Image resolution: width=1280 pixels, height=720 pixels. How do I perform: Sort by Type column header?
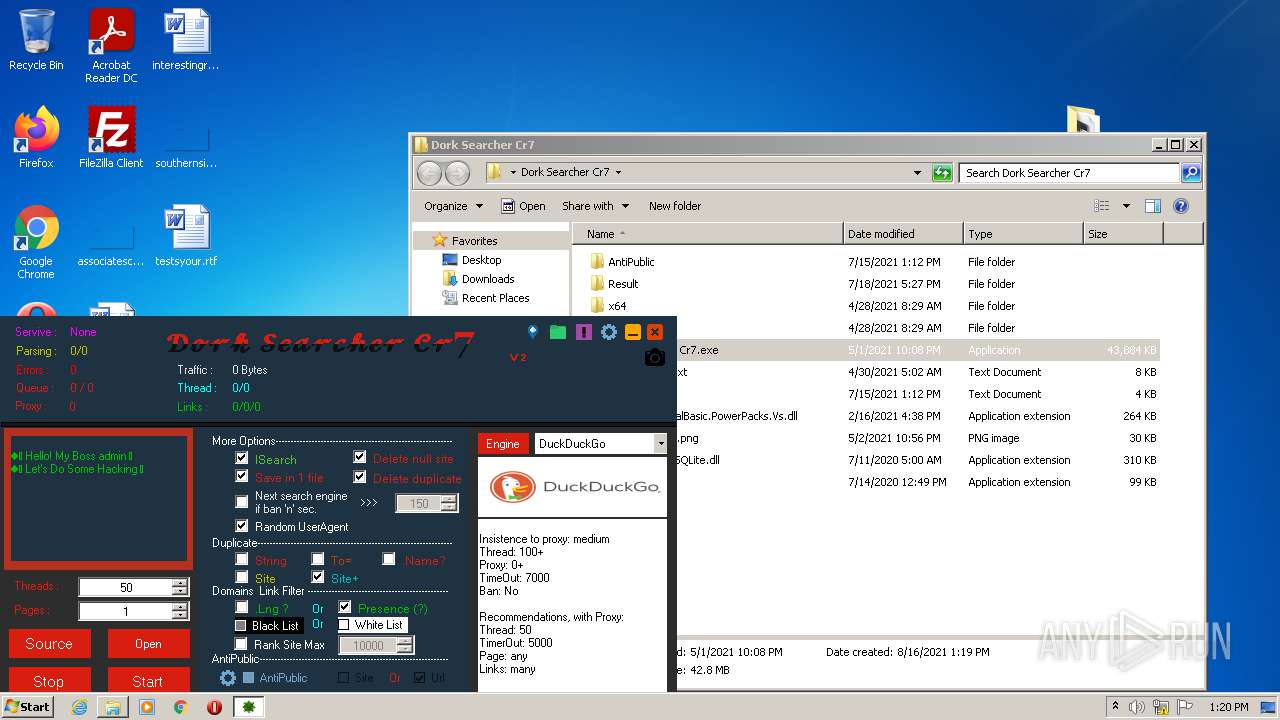[x=1023, y=234]
